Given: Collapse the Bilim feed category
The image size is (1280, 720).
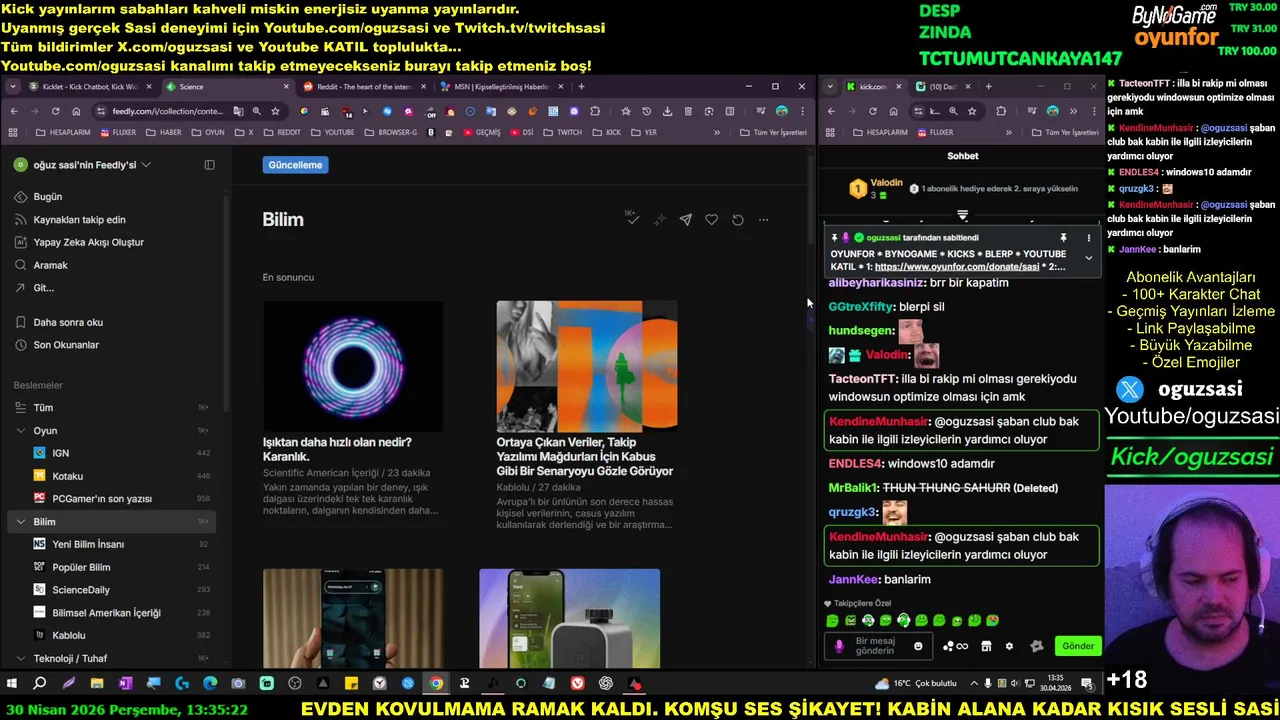Looking at the screenshot, I should point(21,522).
